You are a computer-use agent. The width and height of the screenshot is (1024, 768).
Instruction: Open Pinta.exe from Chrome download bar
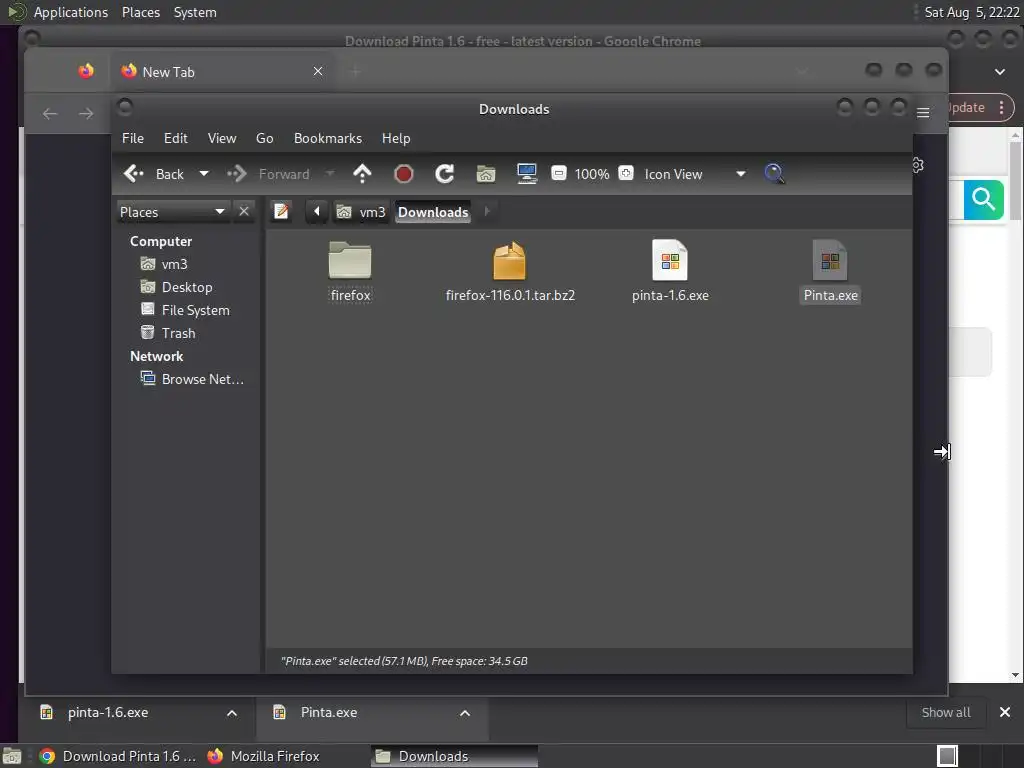point(329,712)
